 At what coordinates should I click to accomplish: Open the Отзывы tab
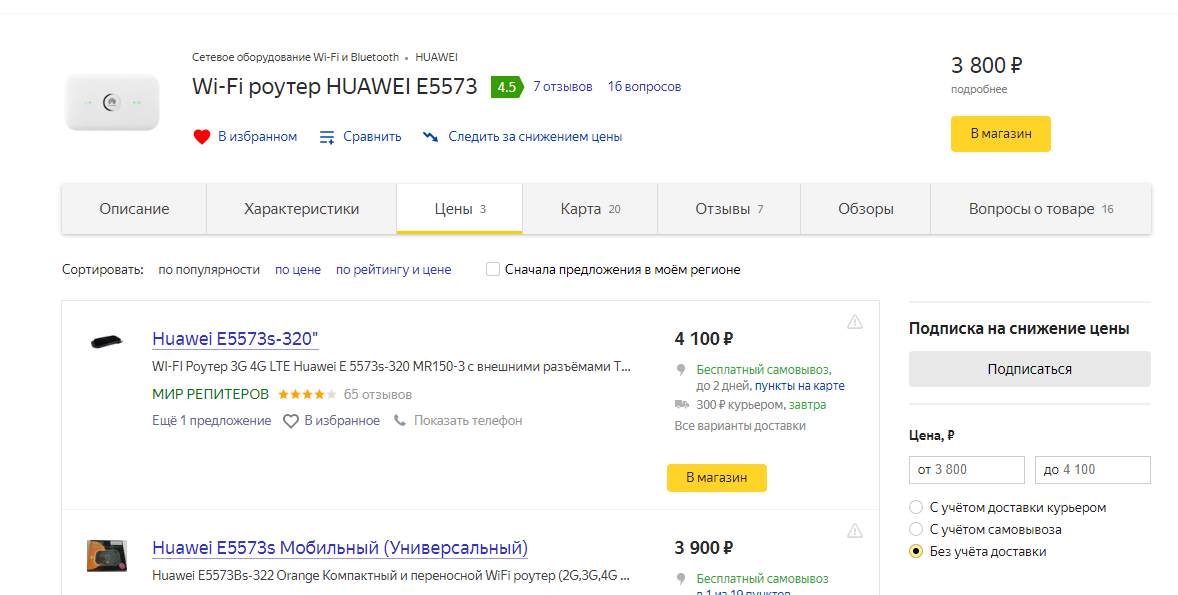click(729, 209)
